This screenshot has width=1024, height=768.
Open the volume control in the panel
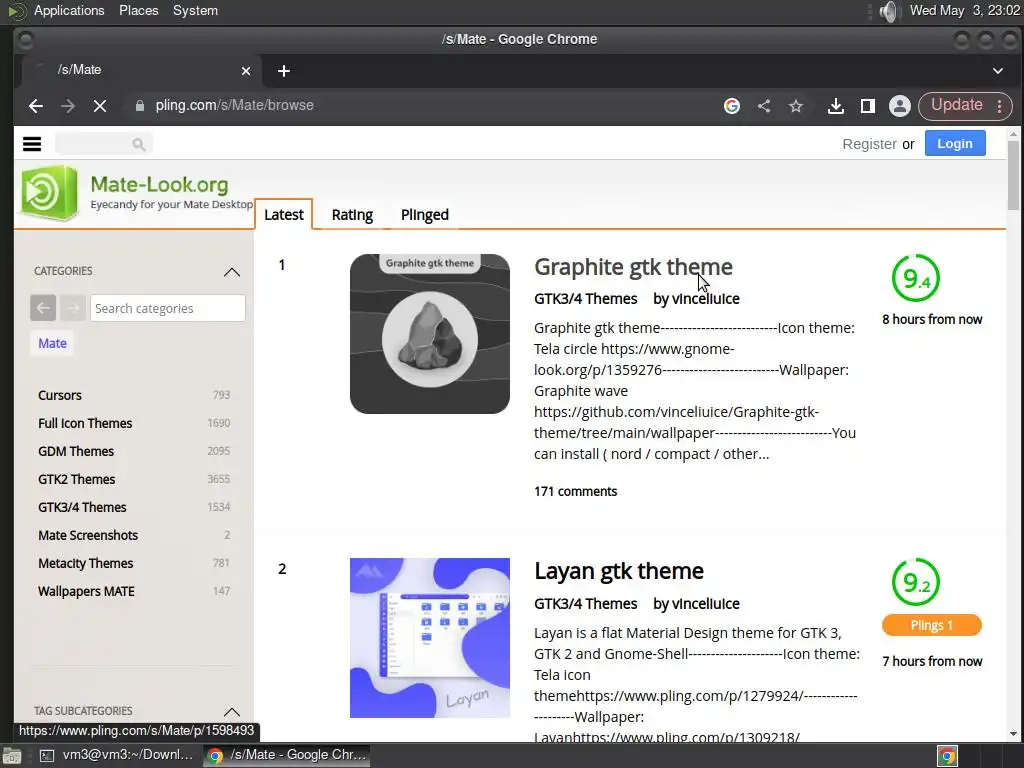(888, 11)
